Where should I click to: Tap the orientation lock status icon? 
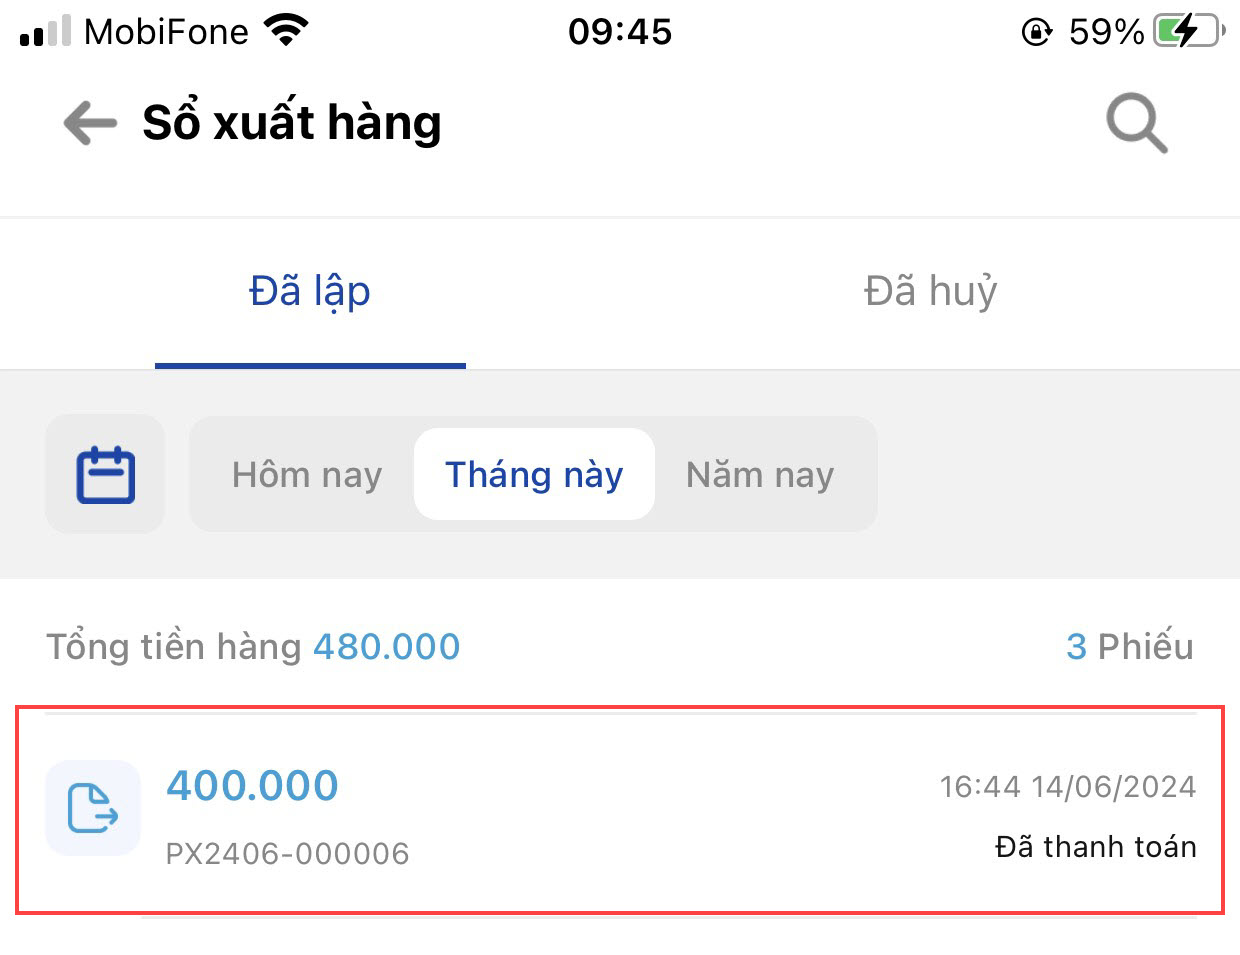click(x=1036, y=32)
